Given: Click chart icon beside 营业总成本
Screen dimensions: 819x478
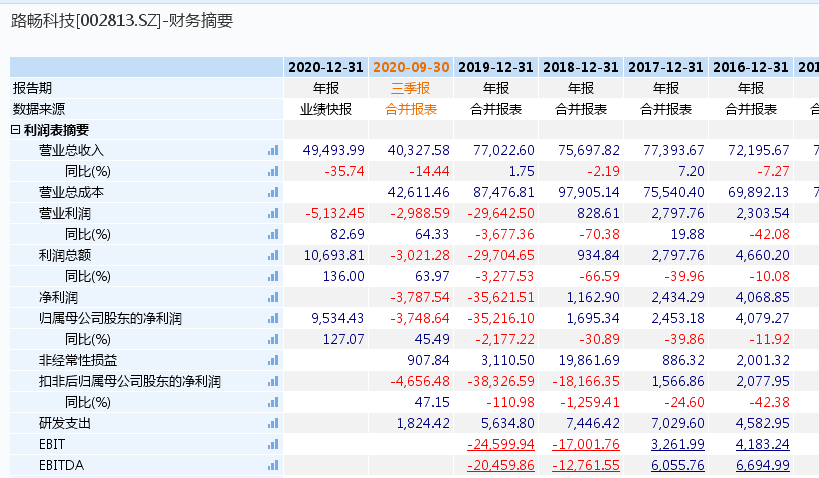Looking at the screenshot, I should [273, 192].
